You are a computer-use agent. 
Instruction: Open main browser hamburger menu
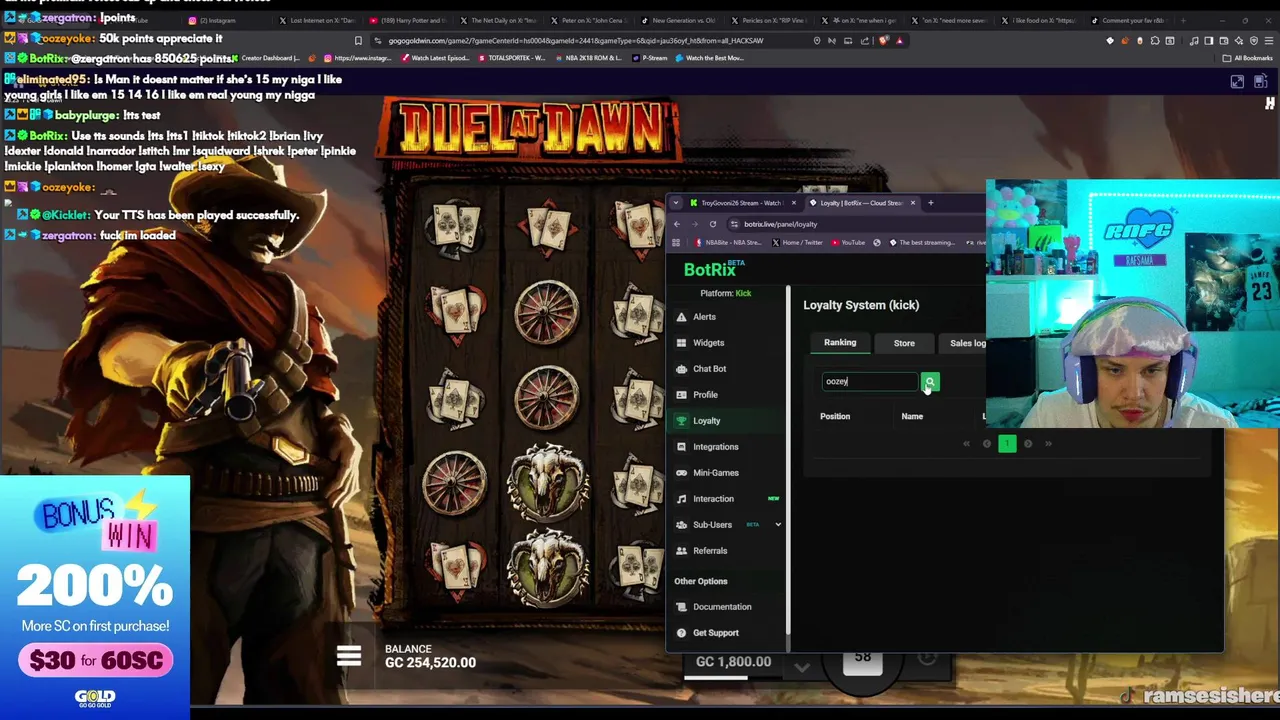coord(1267,41)
